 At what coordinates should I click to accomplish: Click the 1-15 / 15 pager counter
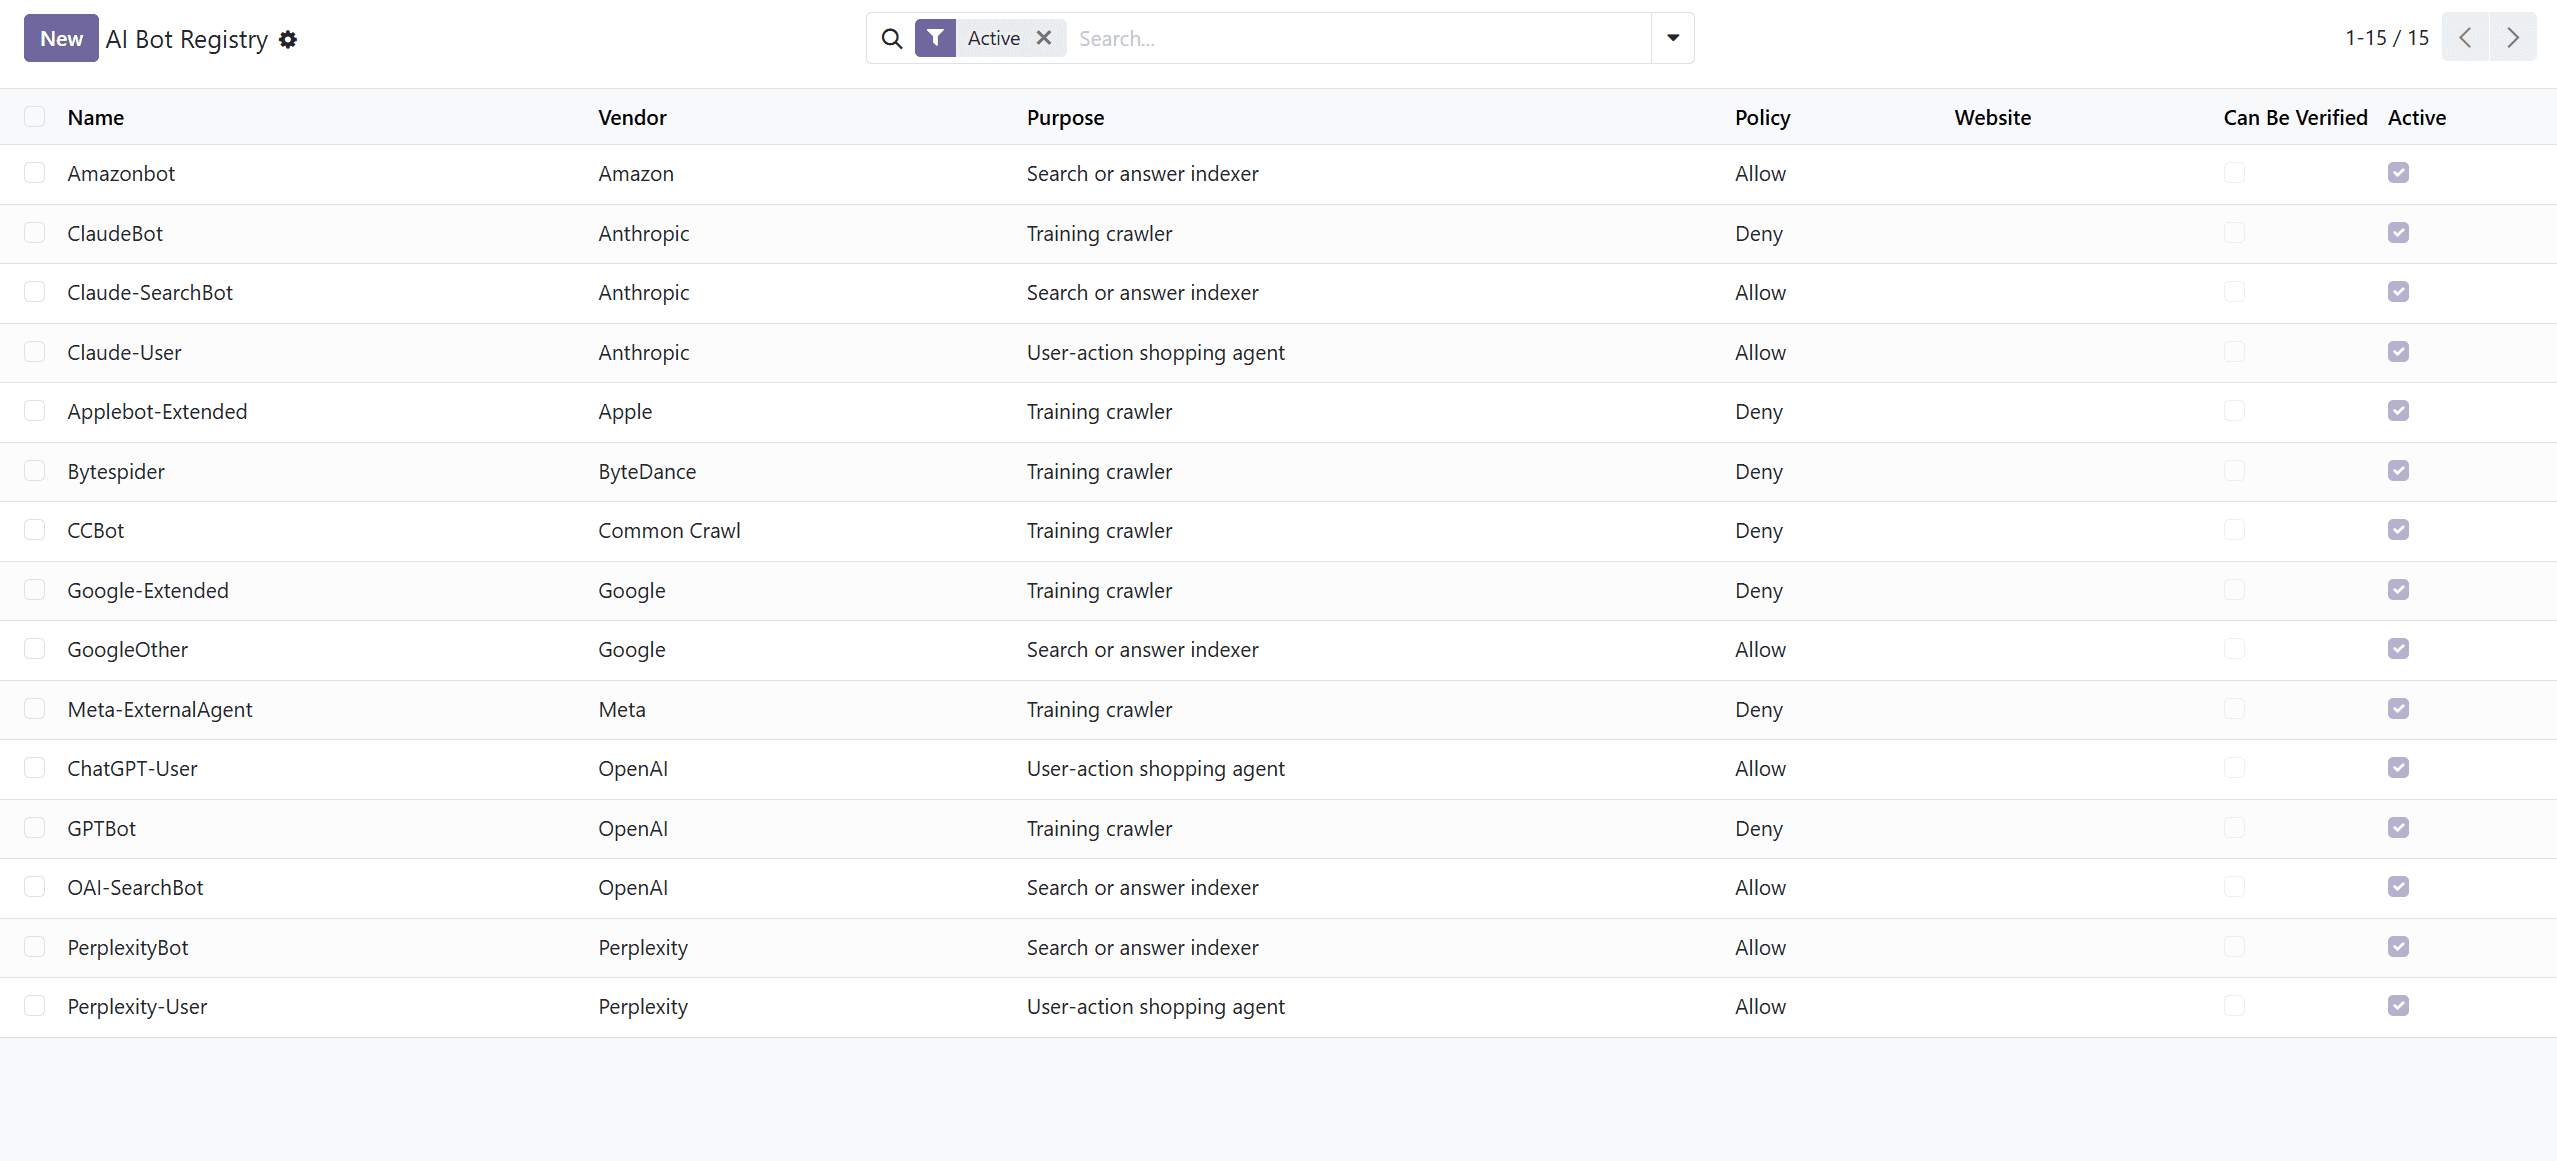2387,38
